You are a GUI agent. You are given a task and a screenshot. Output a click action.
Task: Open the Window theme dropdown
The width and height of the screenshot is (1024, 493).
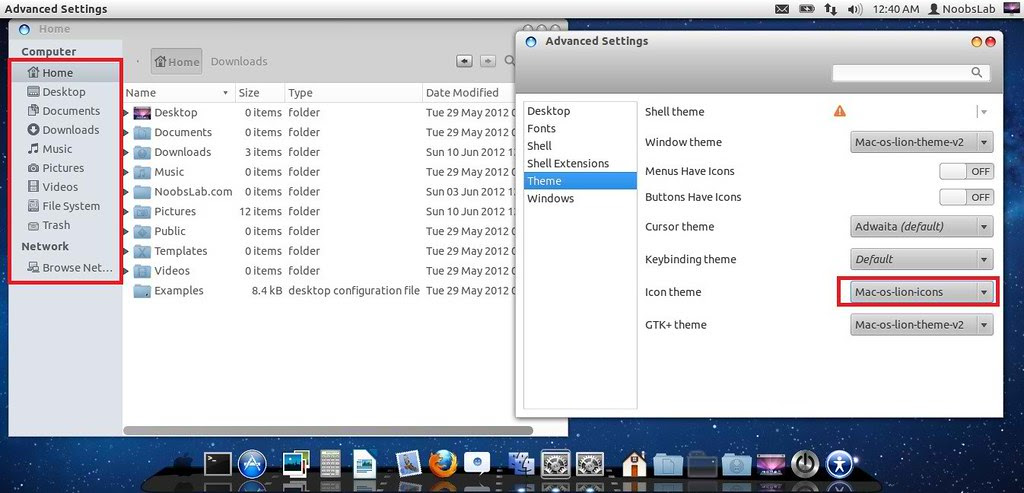click(921, 142)
